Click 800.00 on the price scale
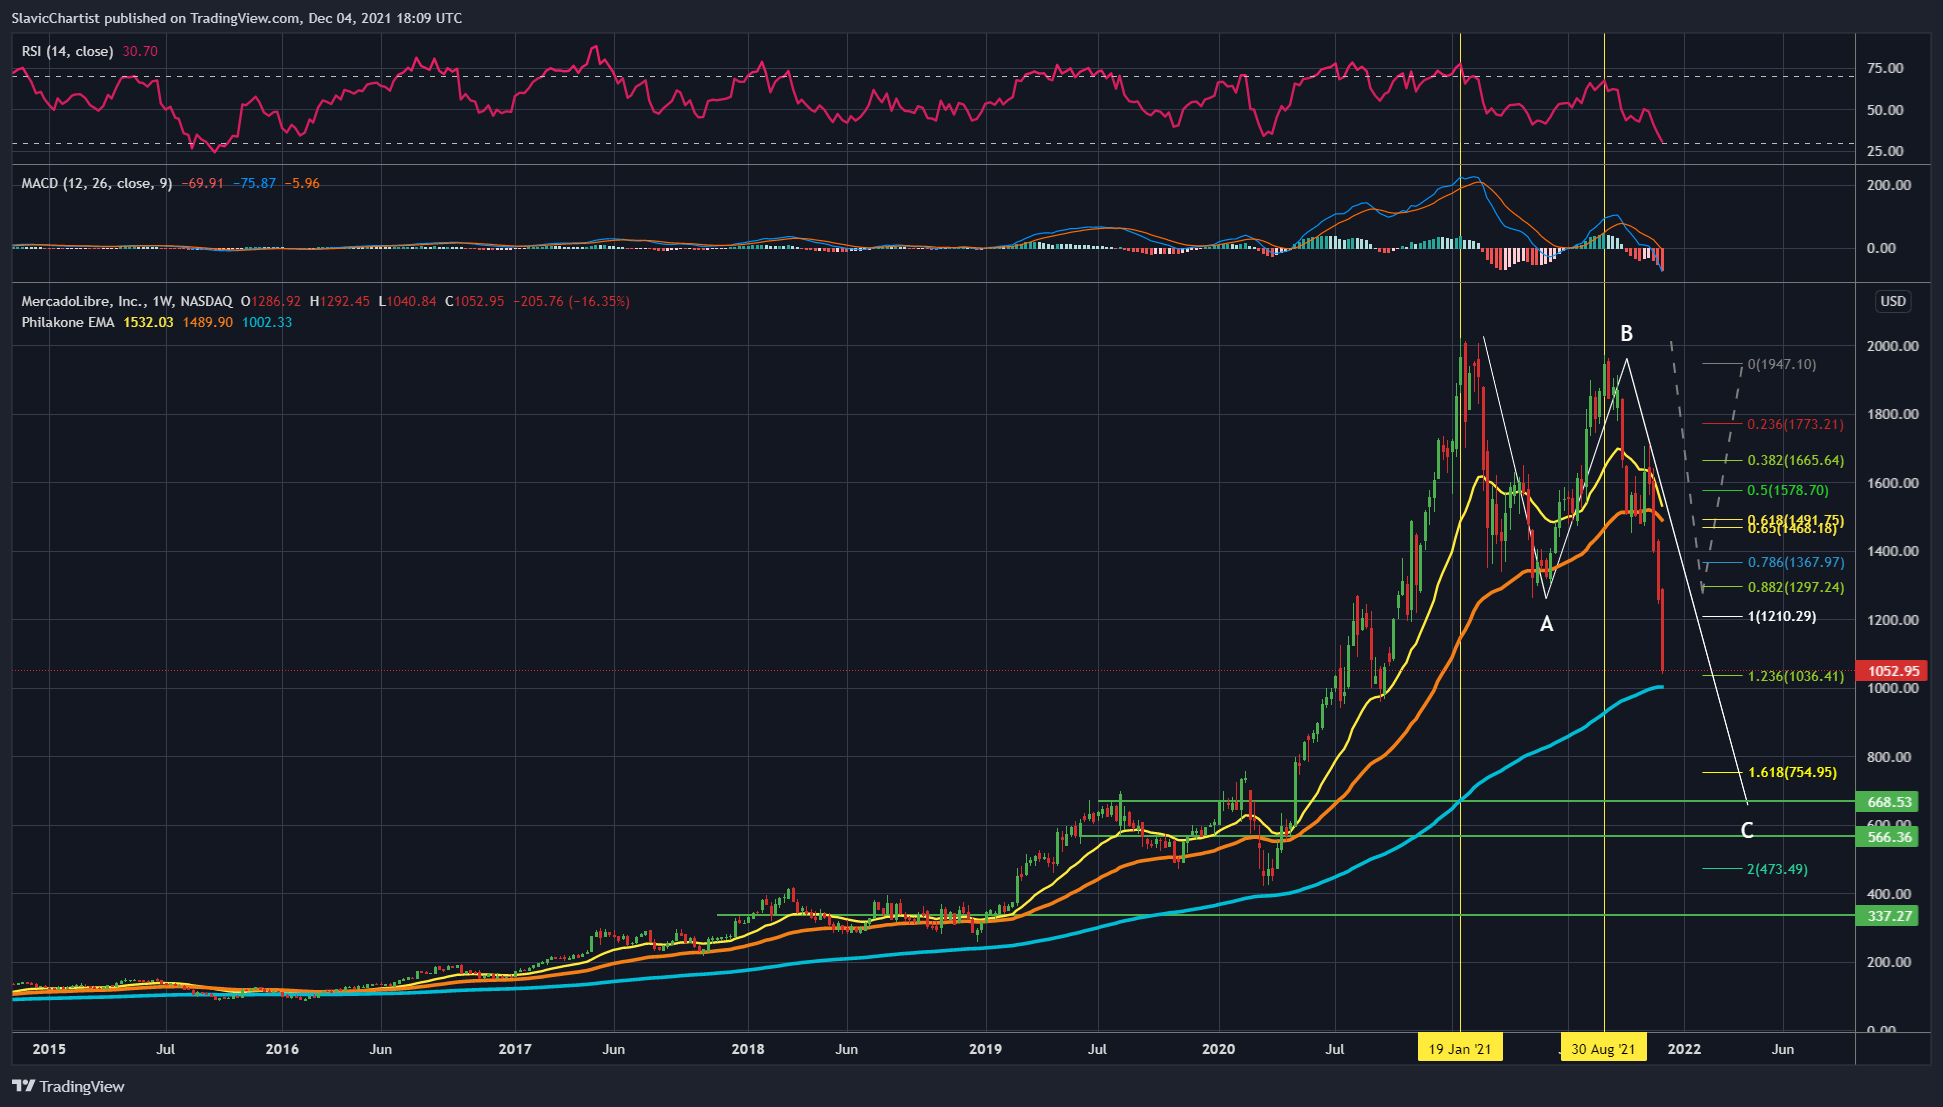 (1888, 757)
